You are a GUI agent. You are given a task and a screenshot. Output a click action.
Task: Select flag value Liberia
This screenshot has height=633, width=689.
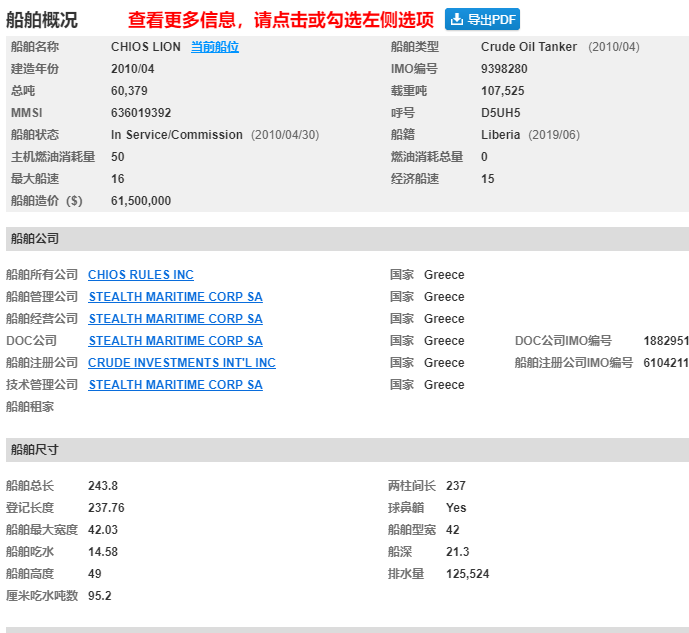[500, 135]
